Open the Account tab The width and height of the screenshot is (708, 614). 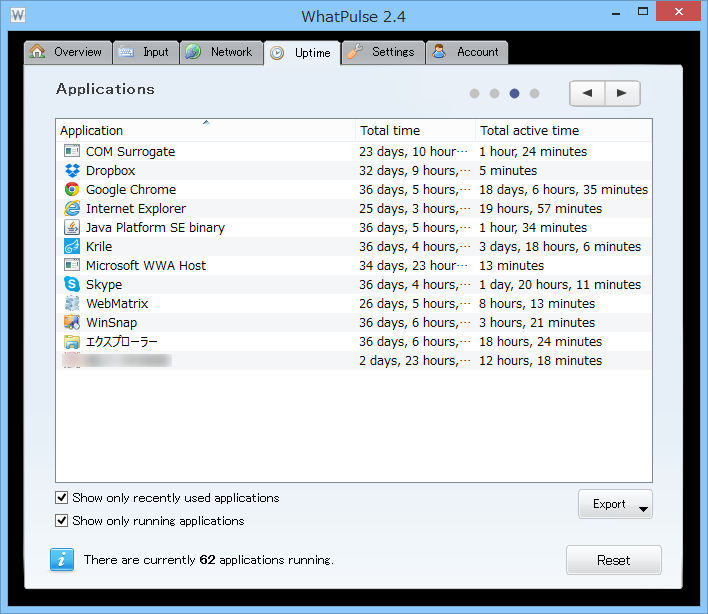tap(467, 52)
